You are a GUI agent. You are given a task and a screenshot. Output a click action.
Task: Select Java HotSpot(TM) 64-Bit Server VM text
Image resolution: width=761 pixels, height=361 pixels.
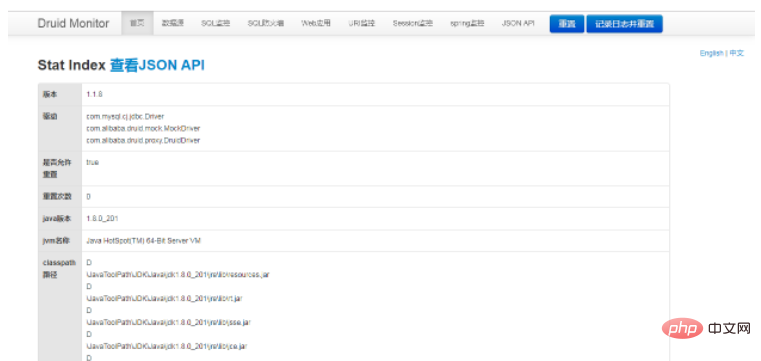pos(144,241)
